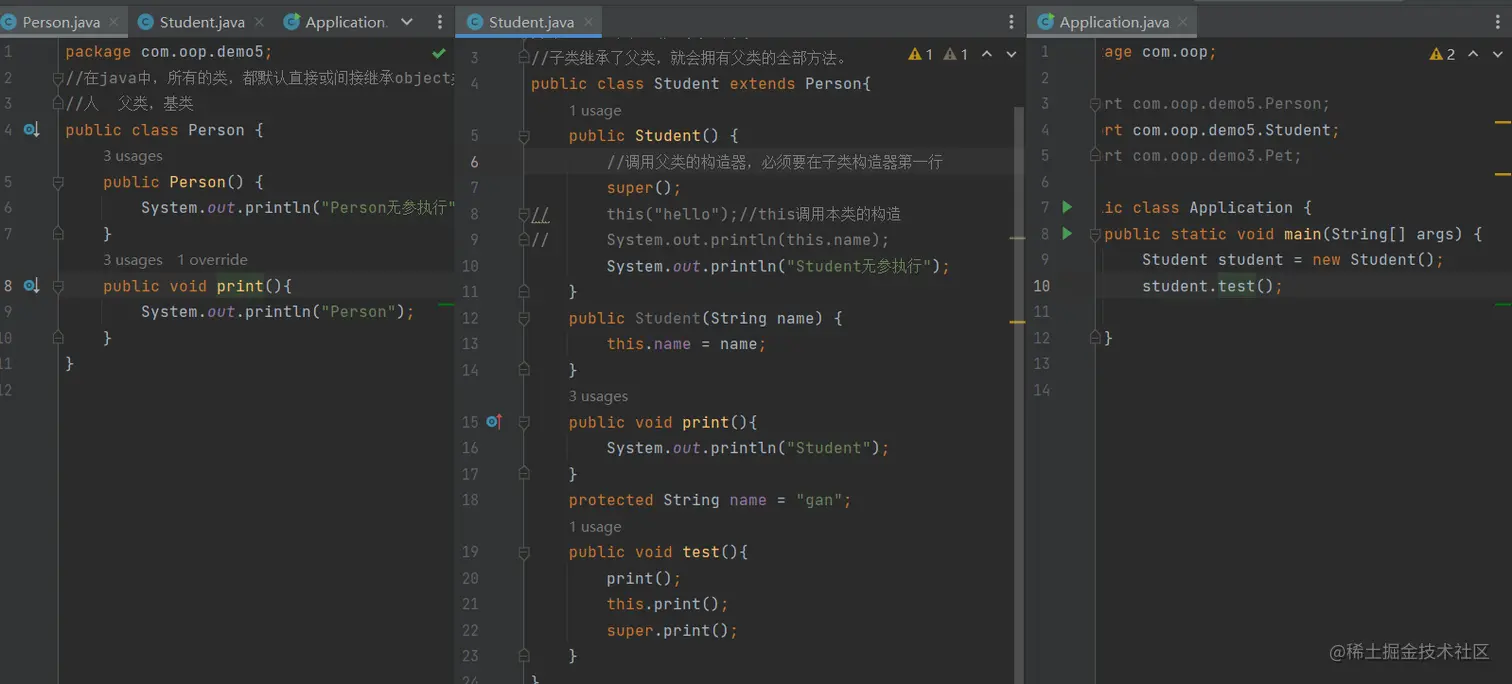This screenshot has width=1512, height=684.
Task: Click the overrides gutter icon beside Student print()
Action: [x=493, y=422]
